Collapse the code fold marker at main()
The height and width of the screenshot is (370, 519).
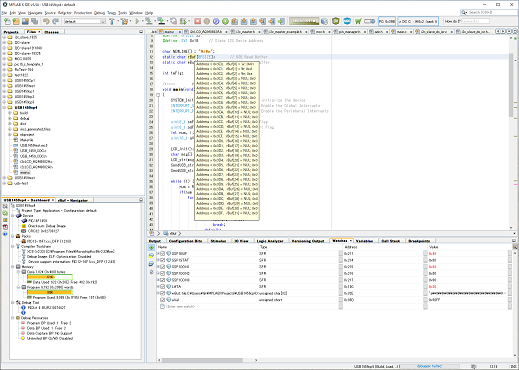[158, 95]
